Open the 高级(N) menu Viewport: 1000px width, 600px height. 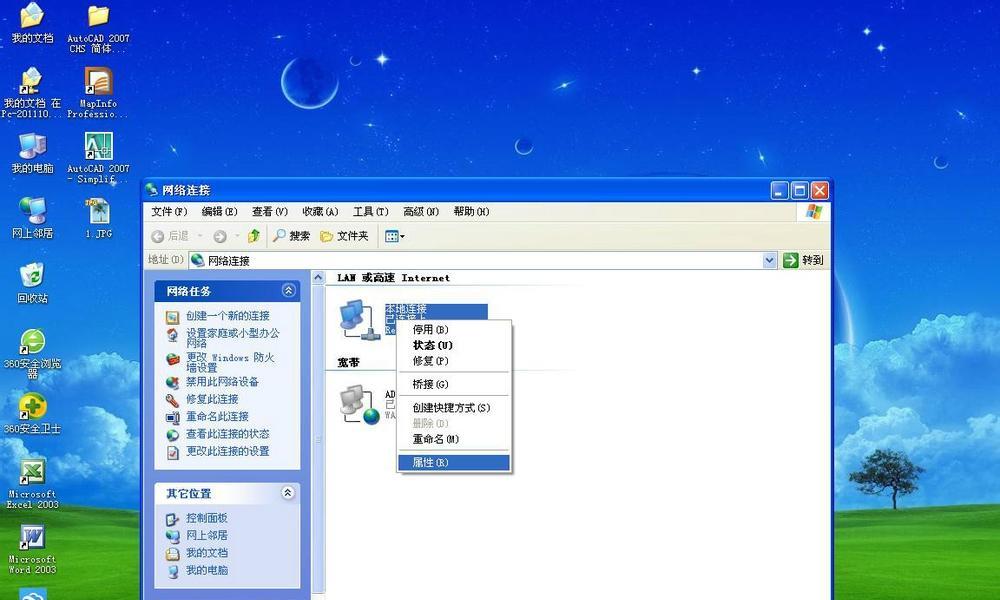(421, 212)
